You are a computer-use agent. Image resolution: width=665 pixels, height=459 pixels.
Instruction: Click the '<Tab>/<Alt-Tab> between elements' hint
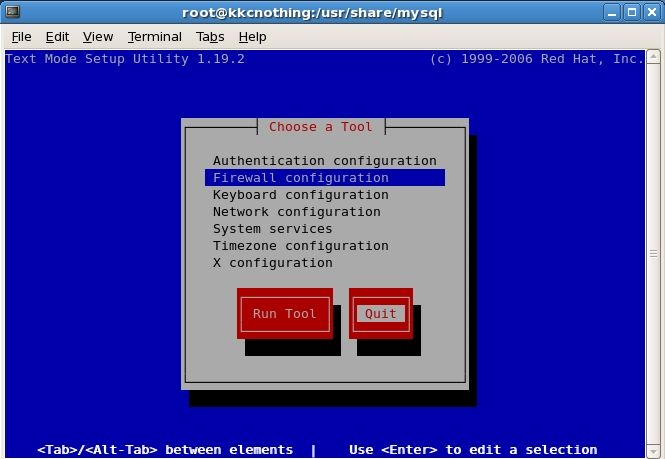(165, 450)
